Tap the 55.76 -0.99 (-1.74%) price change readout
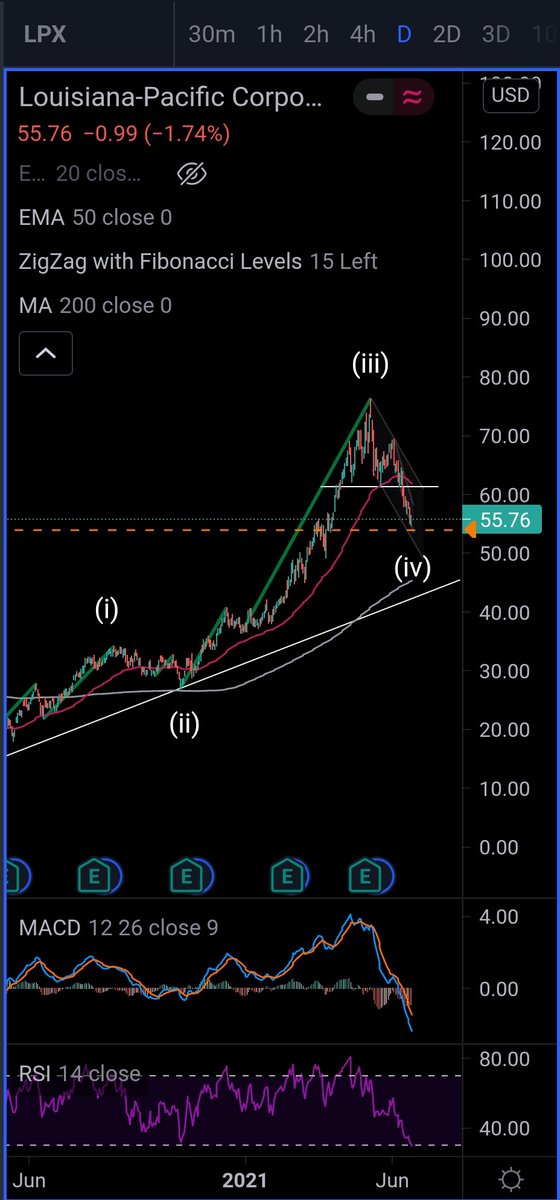This screenshot has height=1200, width=560. [x=125, y=132]
